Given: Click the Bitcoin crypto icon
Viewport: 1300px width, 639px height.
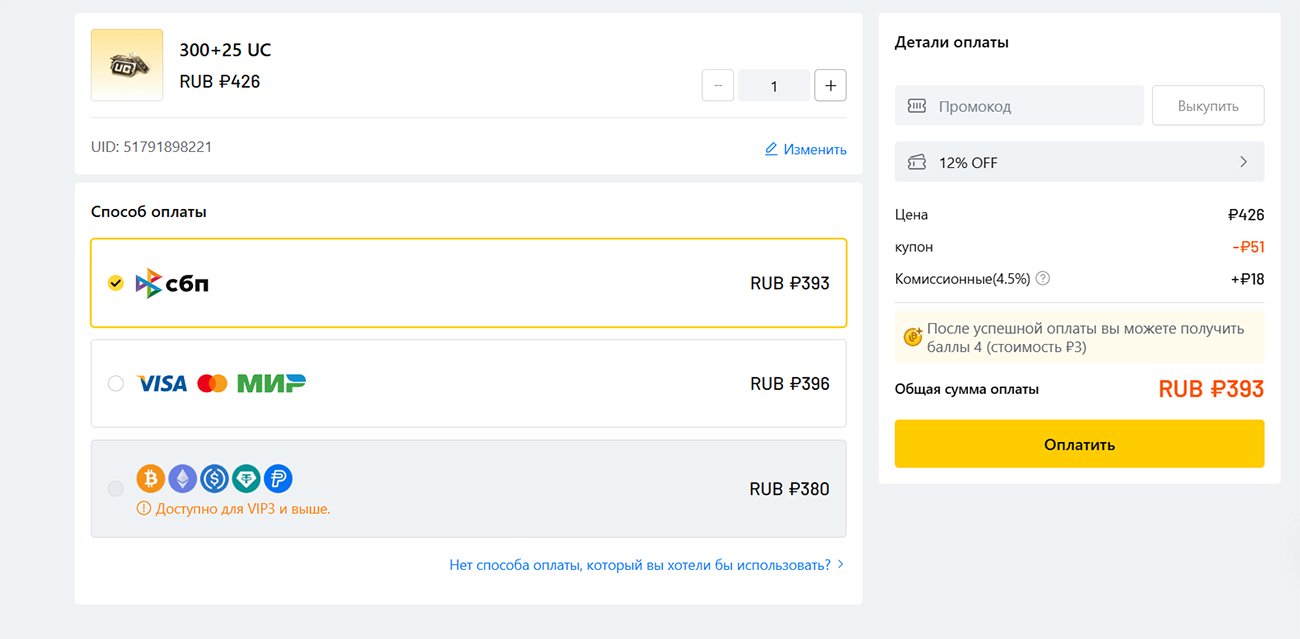Looking at the screenshot, I should [x=150, y=479].
